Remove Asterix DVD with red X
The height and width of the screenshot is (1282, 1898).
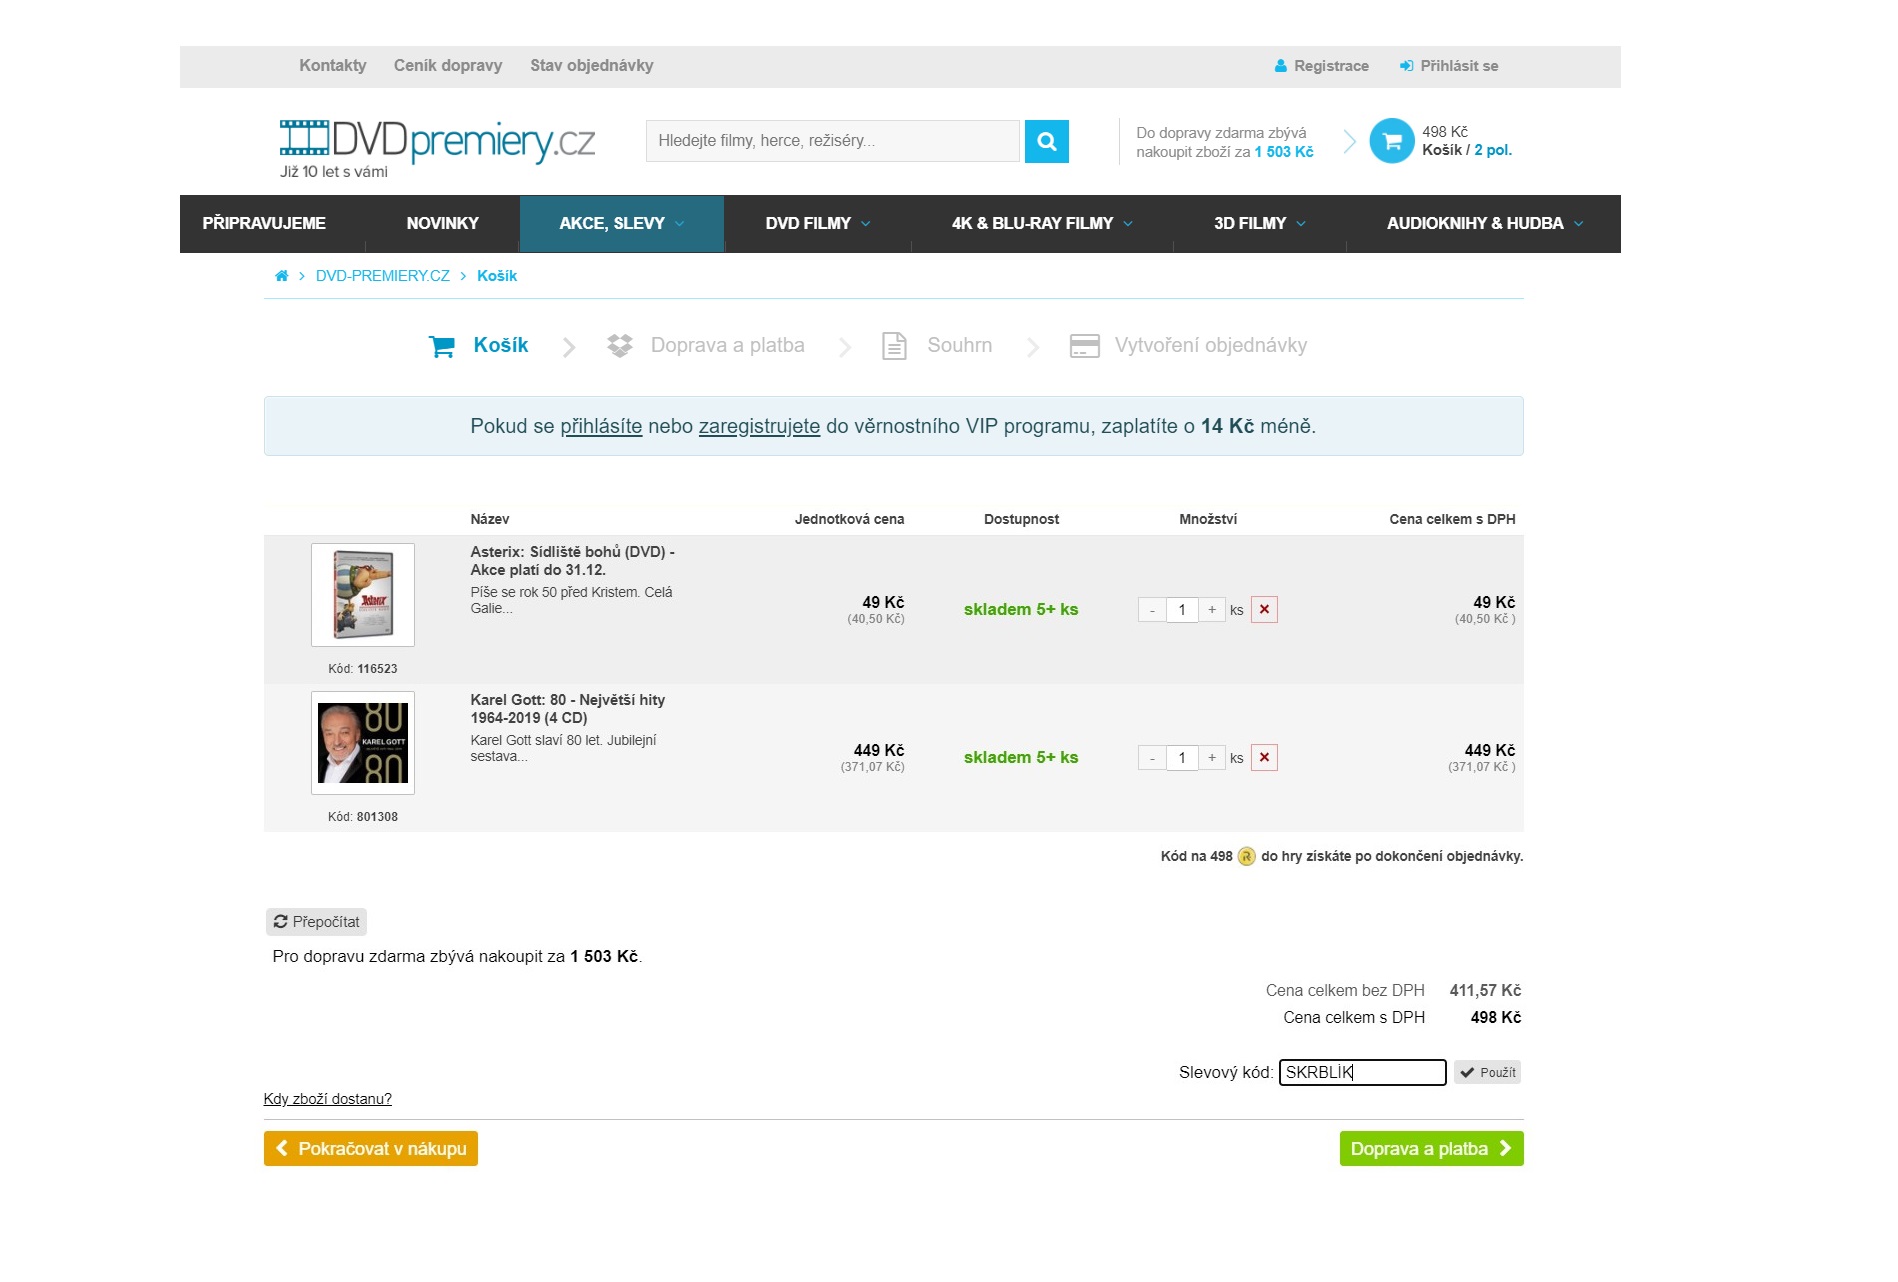(1264, 610)
